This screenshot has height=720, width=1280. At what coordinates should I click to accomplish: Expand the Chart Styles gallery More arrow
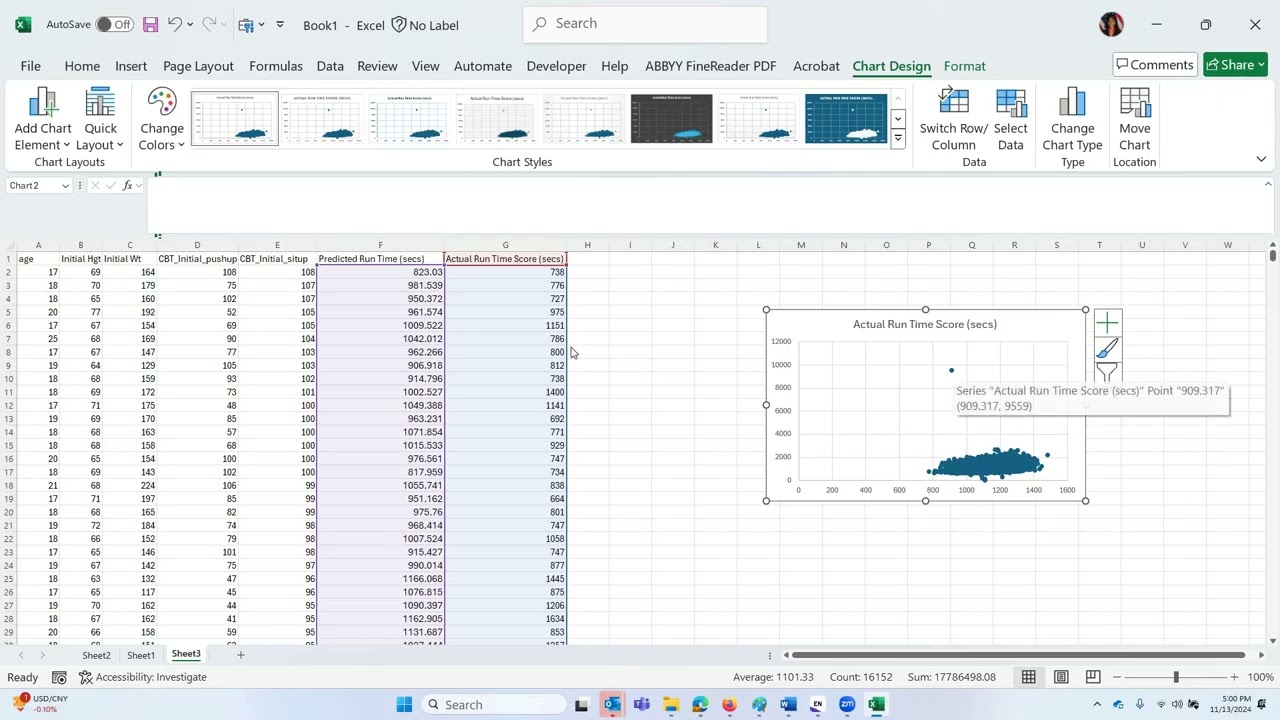click(x=898, y=138)
